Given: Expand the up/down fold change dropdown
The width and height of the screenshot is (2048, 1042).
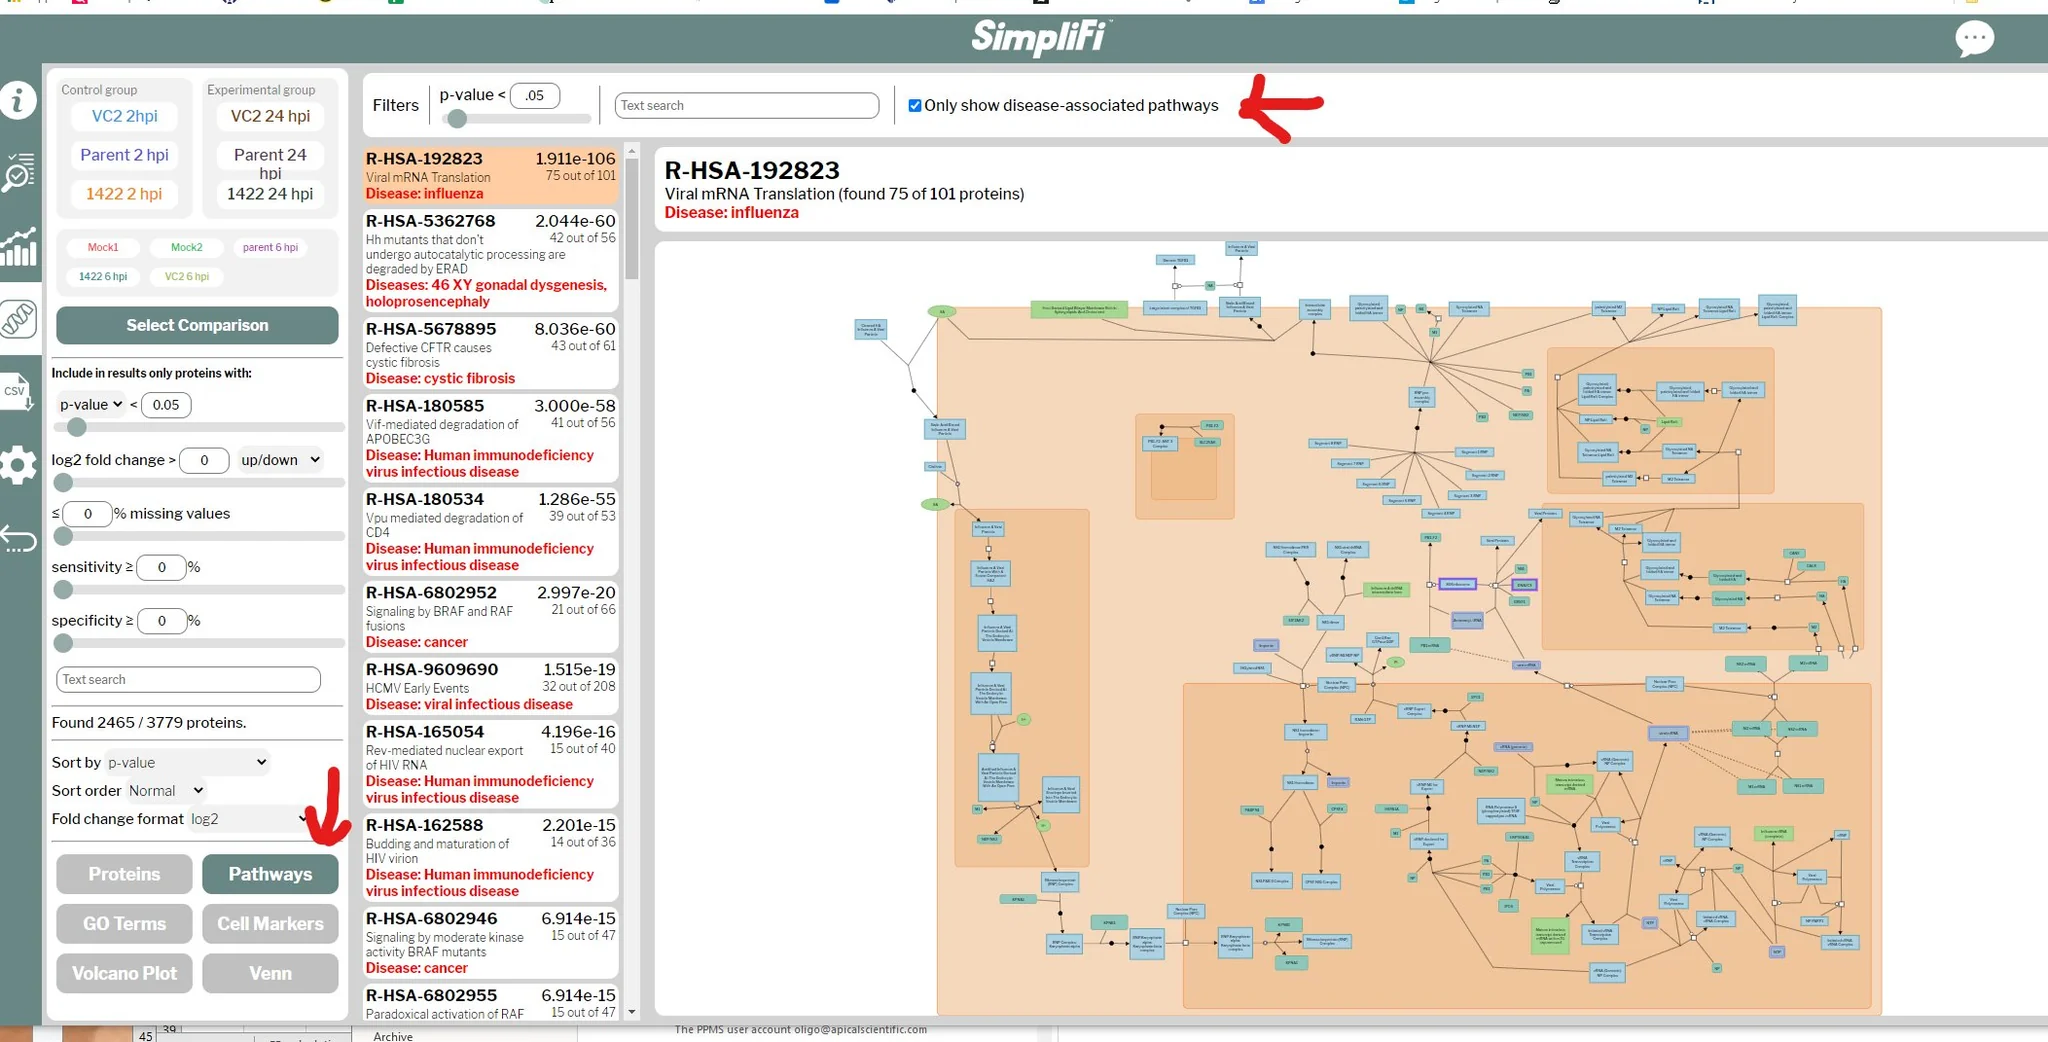Looking at the screenshot, I should pos(280,460).
